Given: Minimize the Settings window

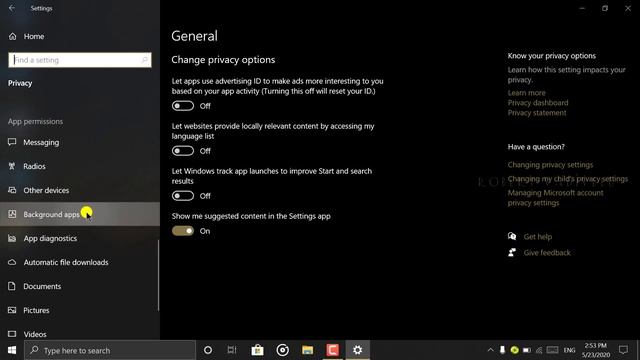Looking at the screenshot, I should pyautogui.click(x=582, y=8).
